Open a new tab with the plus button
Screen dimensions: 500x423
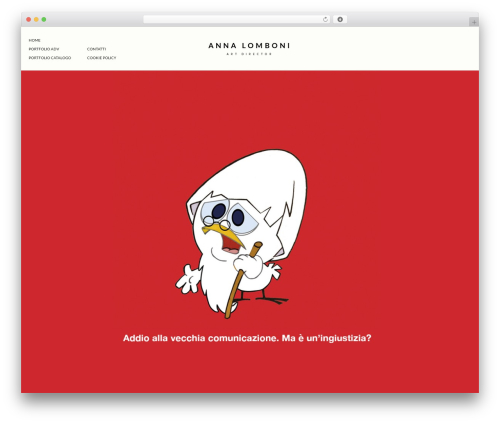(474, 22)
